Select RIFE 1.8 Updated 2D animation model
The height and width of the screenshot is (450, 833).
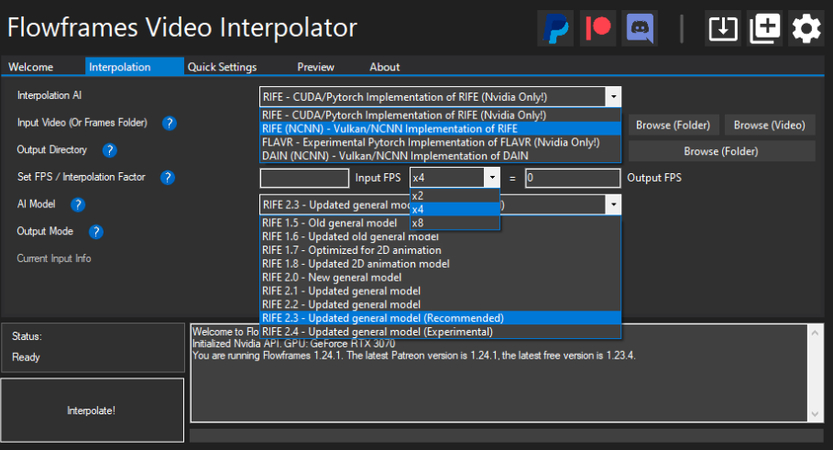tap(440, 264)
